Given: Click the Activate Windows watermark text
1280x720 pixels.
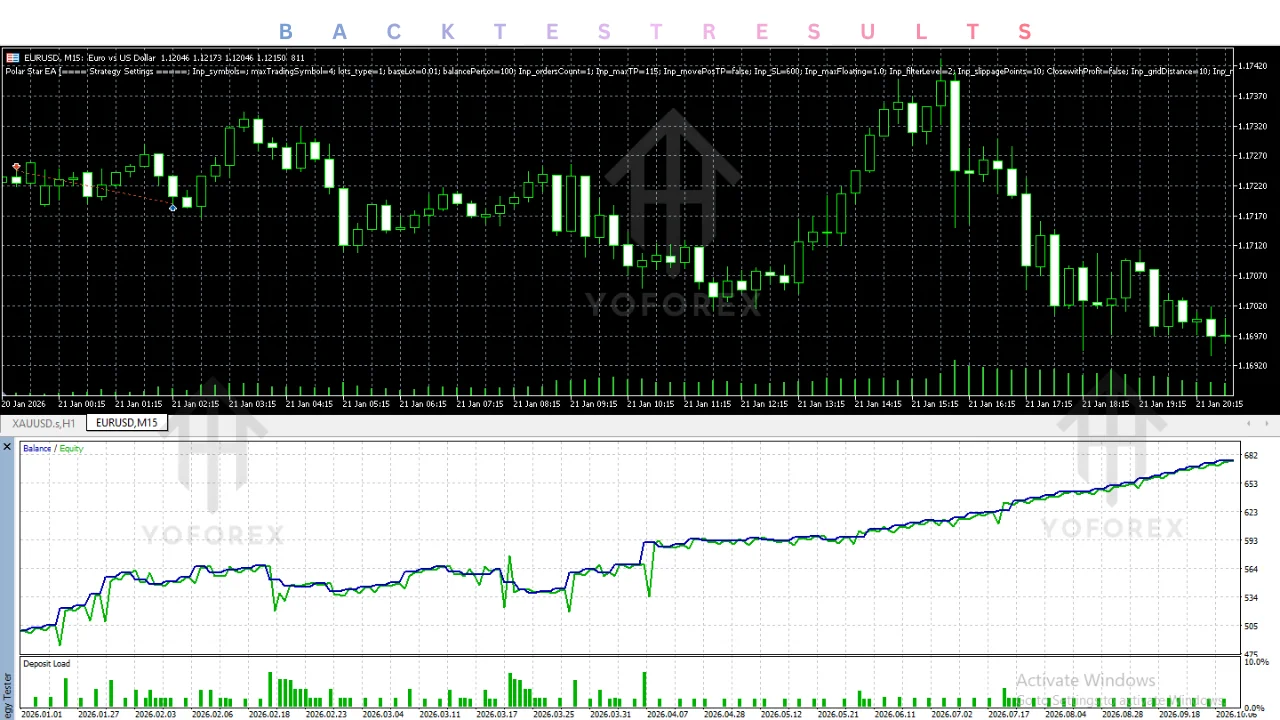Looking at the screenshot, I should point(1086,681).
